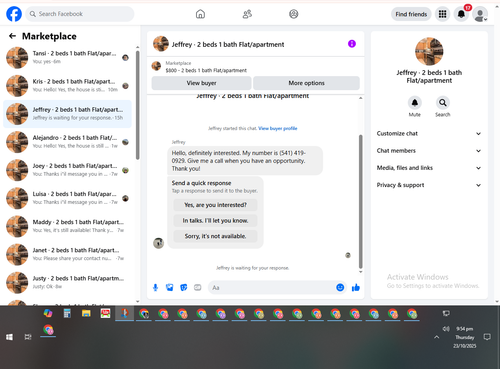Click the taskbar clock showing 9:54 pm

(464, 337)
